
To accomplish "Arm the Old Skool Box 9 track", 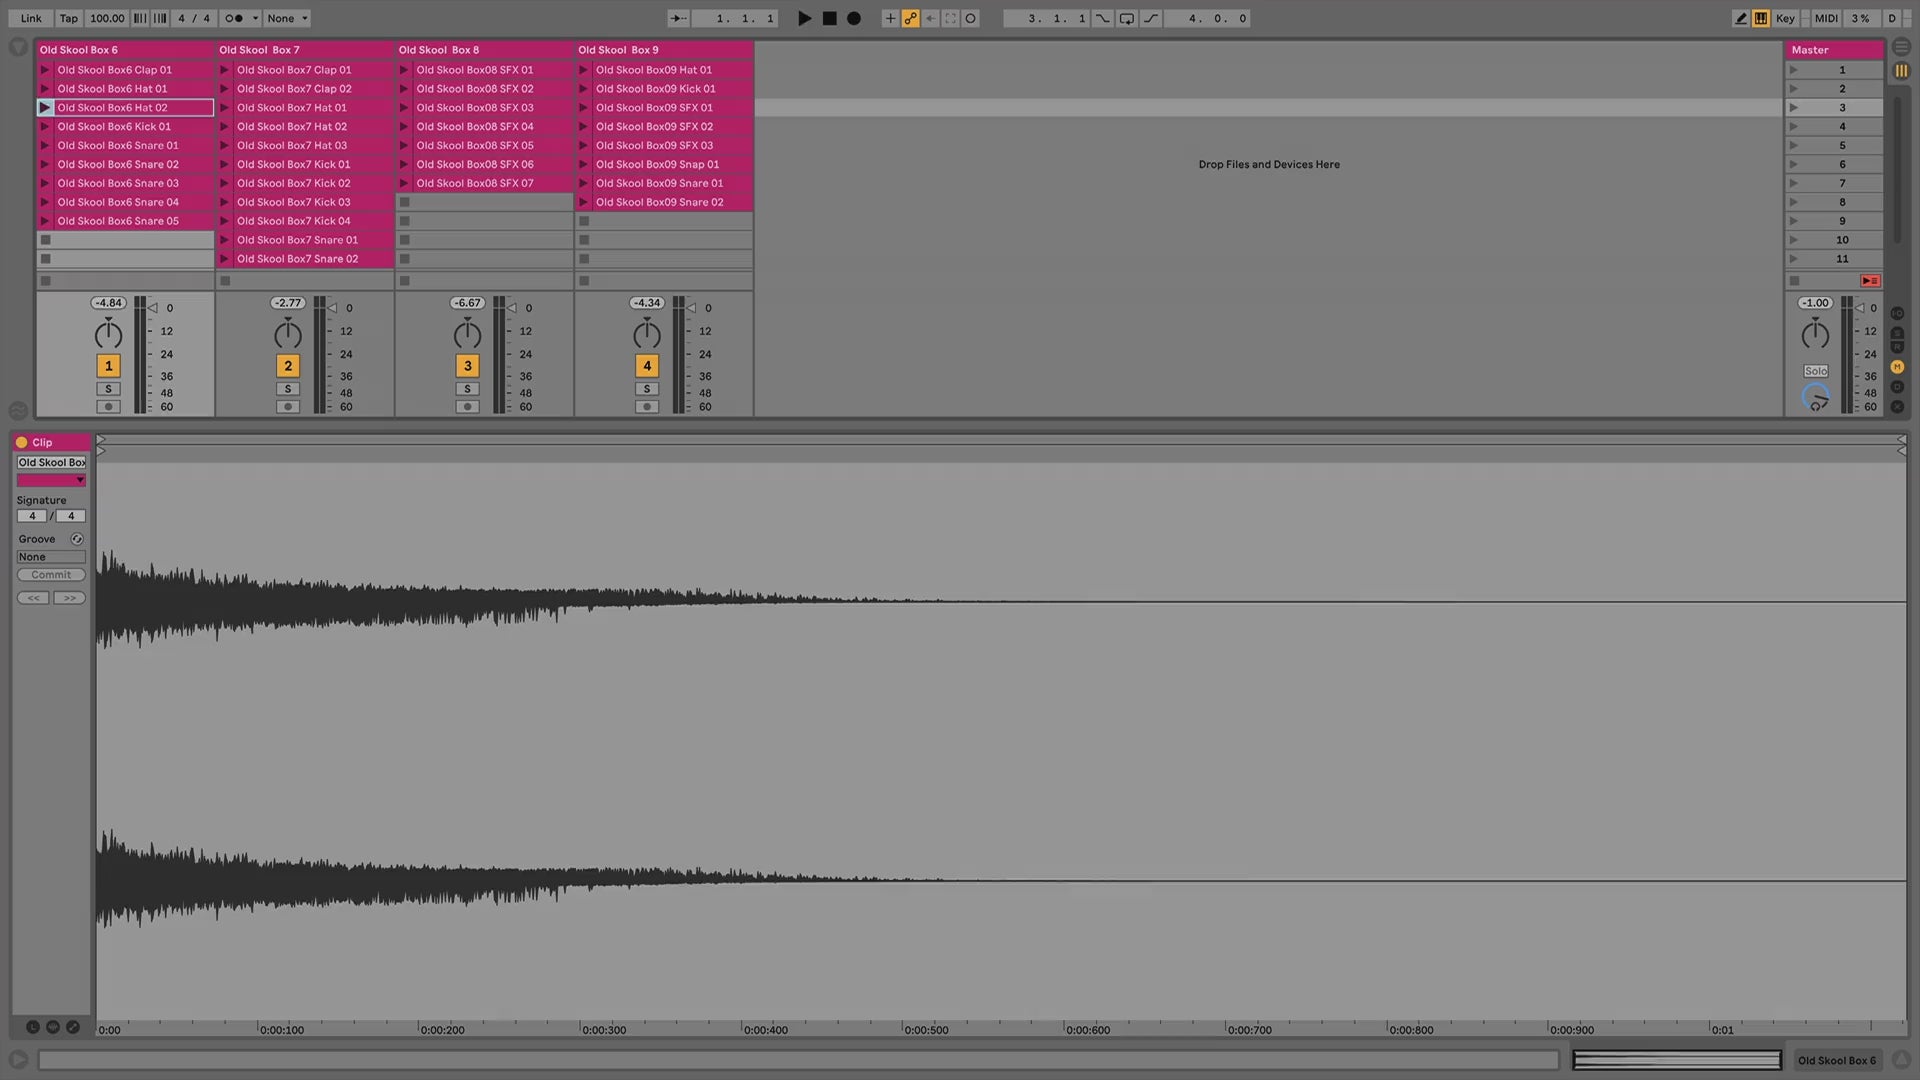I will (647, 407).
